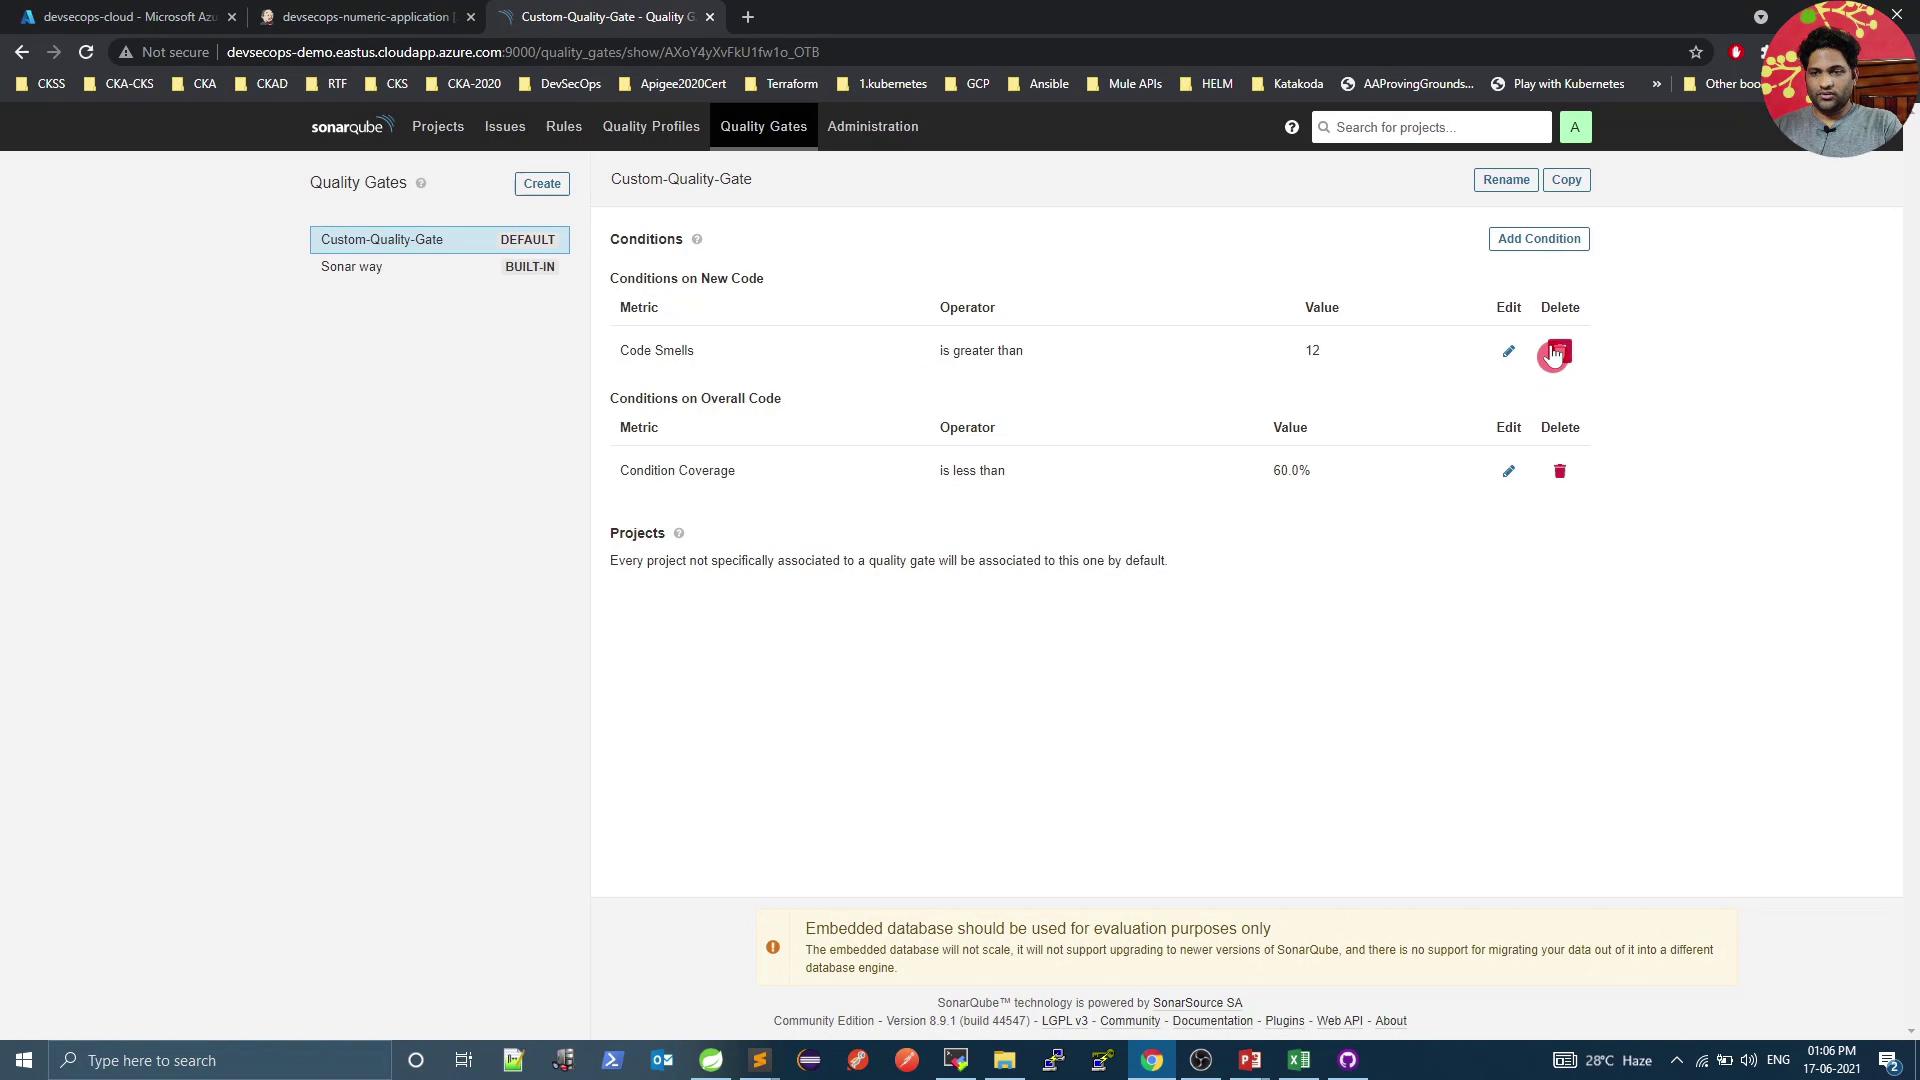Click the Create quality gate button
The height and width of the screenshot is (1080, 1920).
[541, 184]
